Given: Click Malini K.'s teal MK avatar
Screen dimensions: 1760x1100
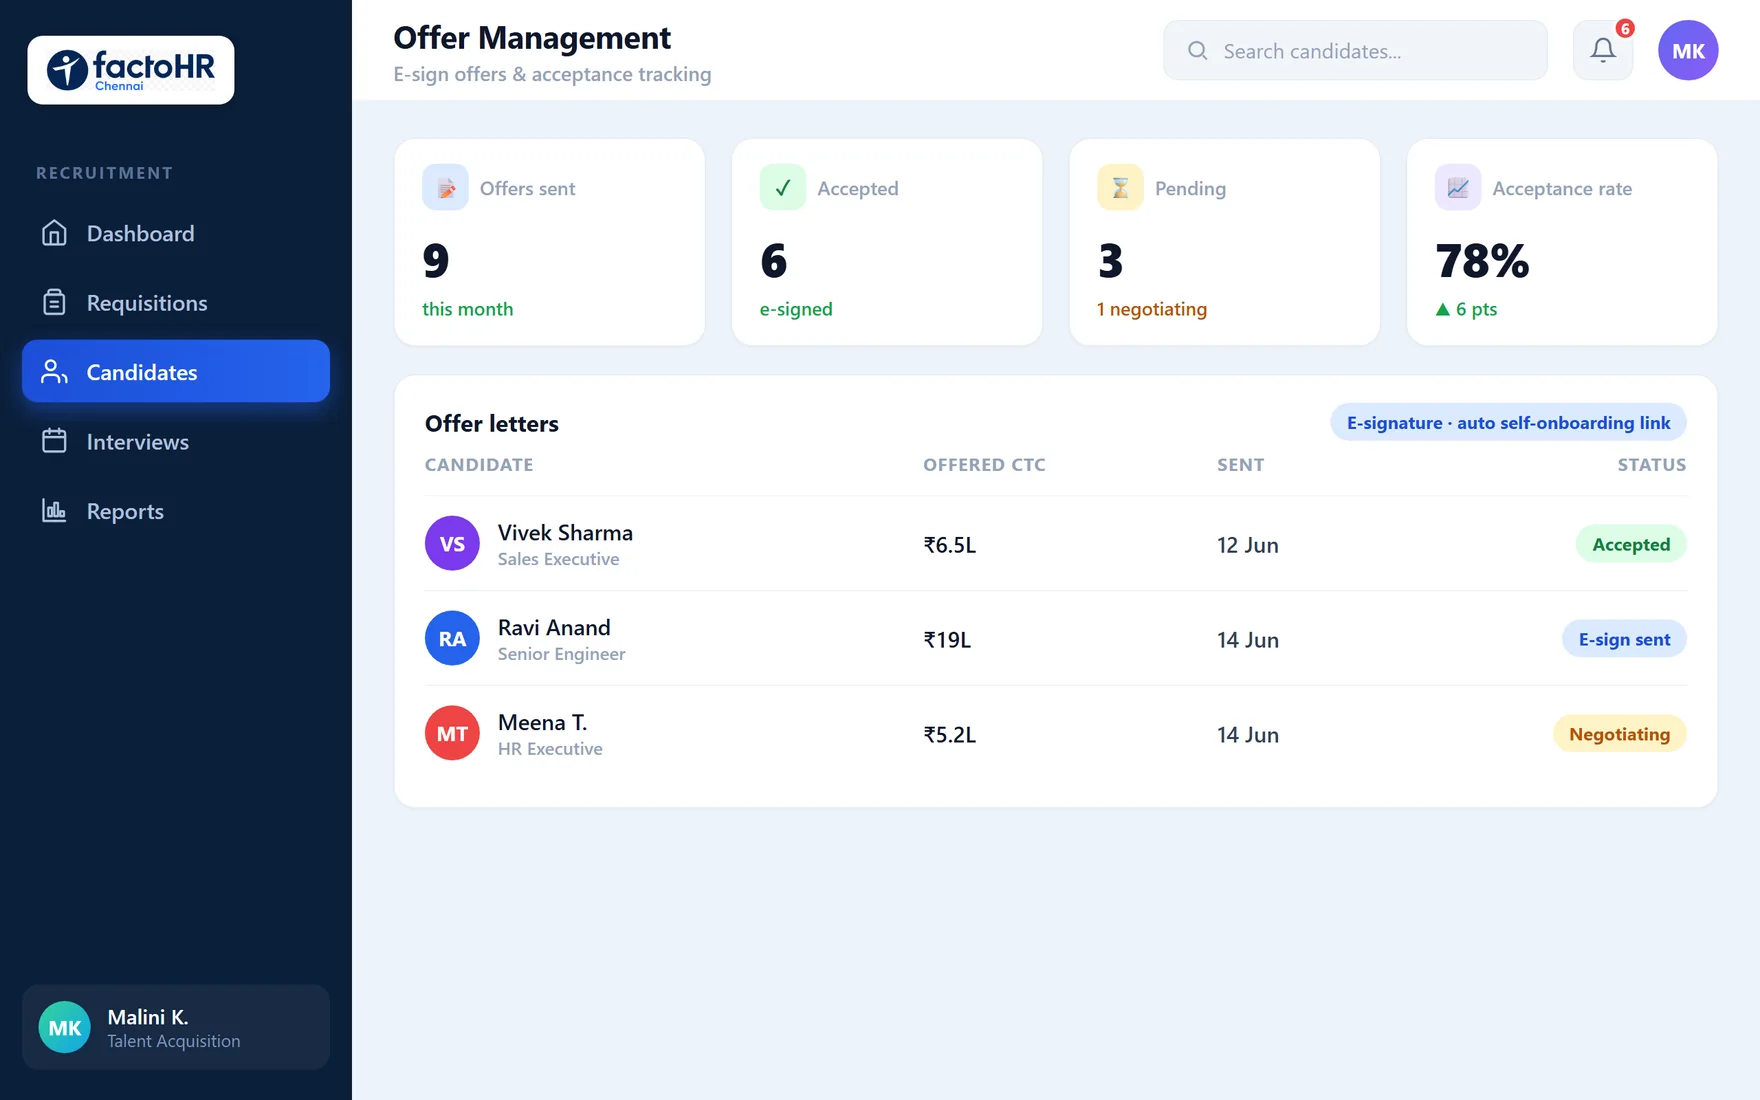Looking at the screenshot, I should 65,1027.
